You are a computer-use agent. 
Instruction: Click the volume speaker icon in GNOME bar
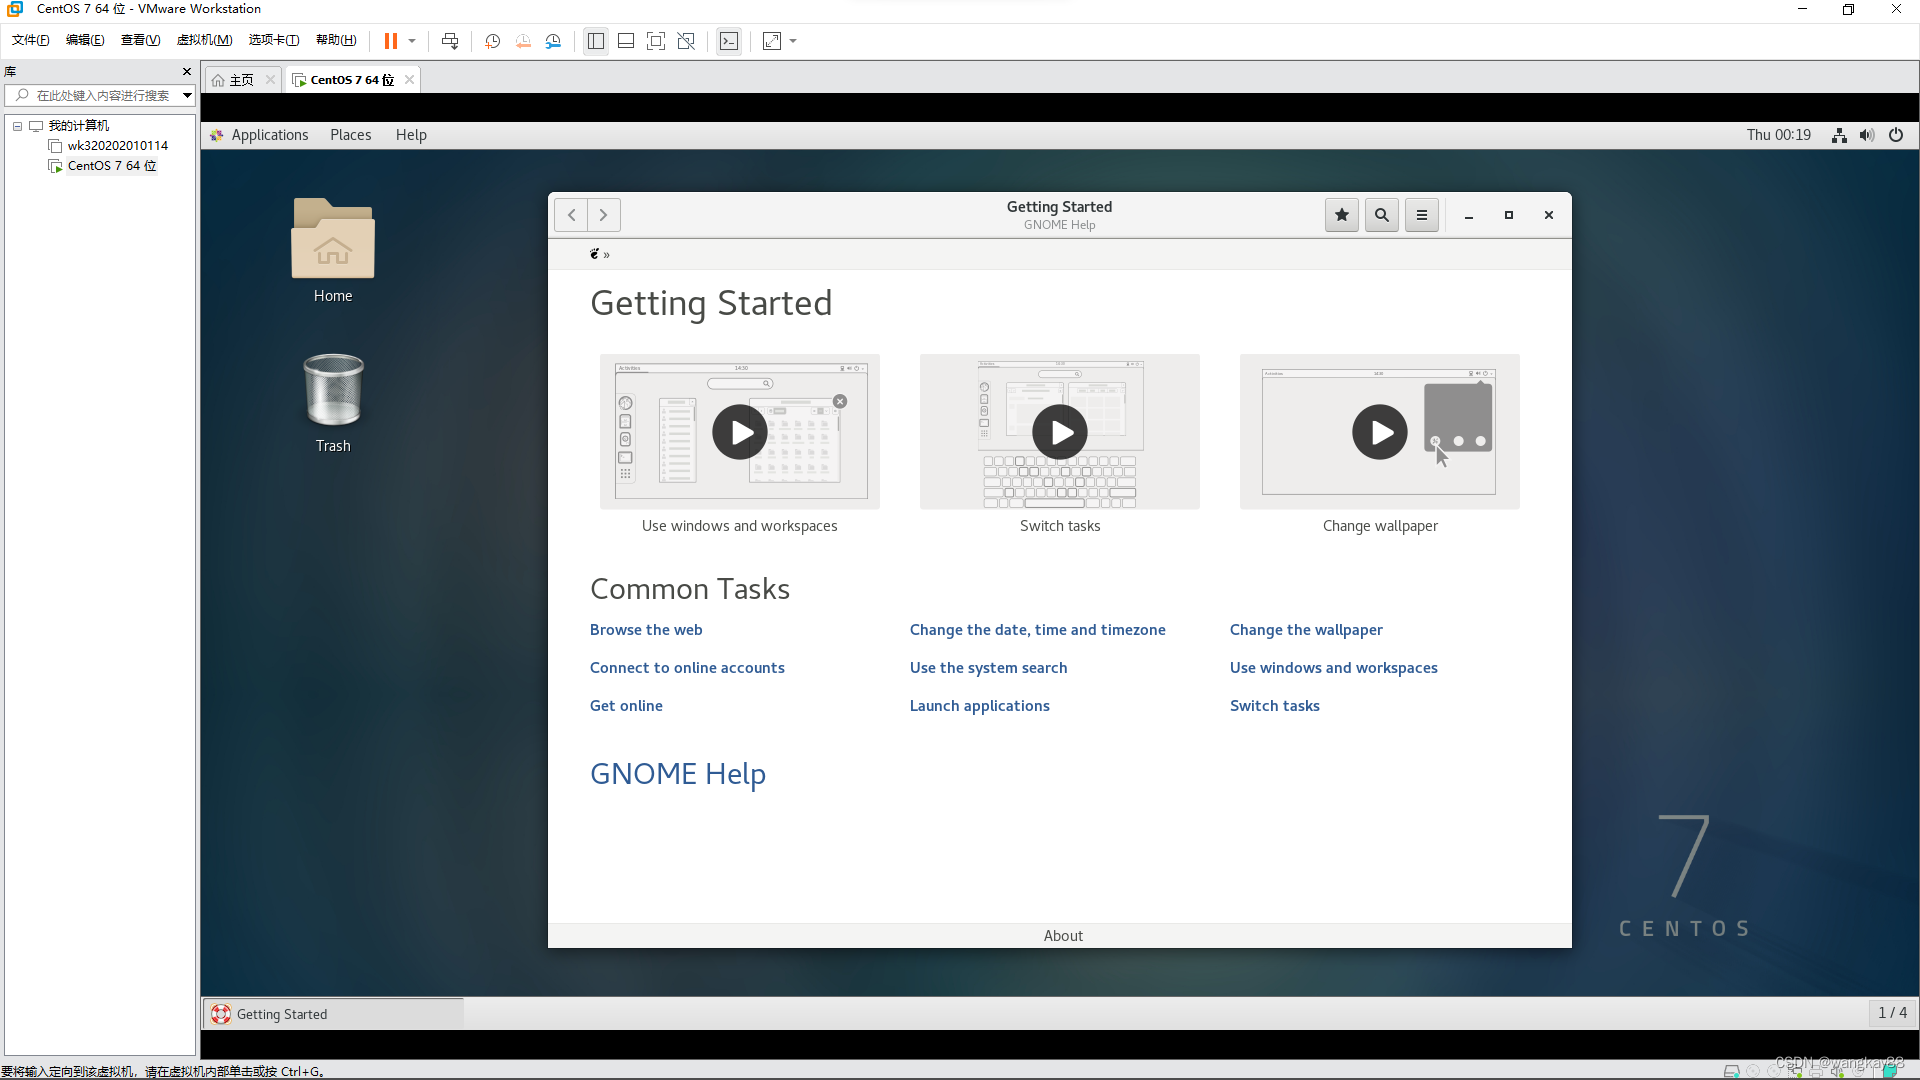click(1867, 135)
